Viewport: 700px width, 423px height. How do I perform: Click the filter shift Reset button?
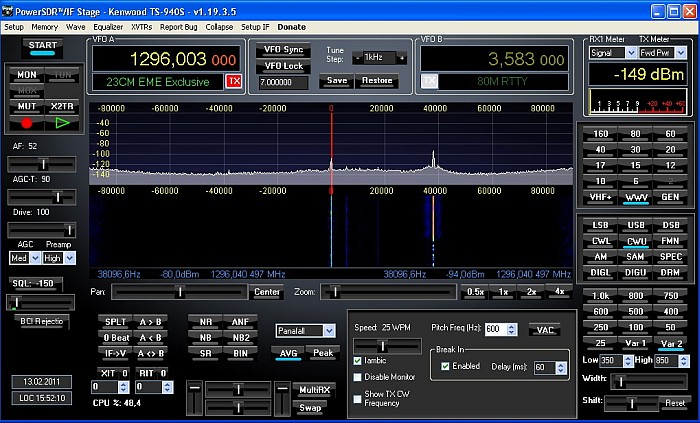coord(675,403)
